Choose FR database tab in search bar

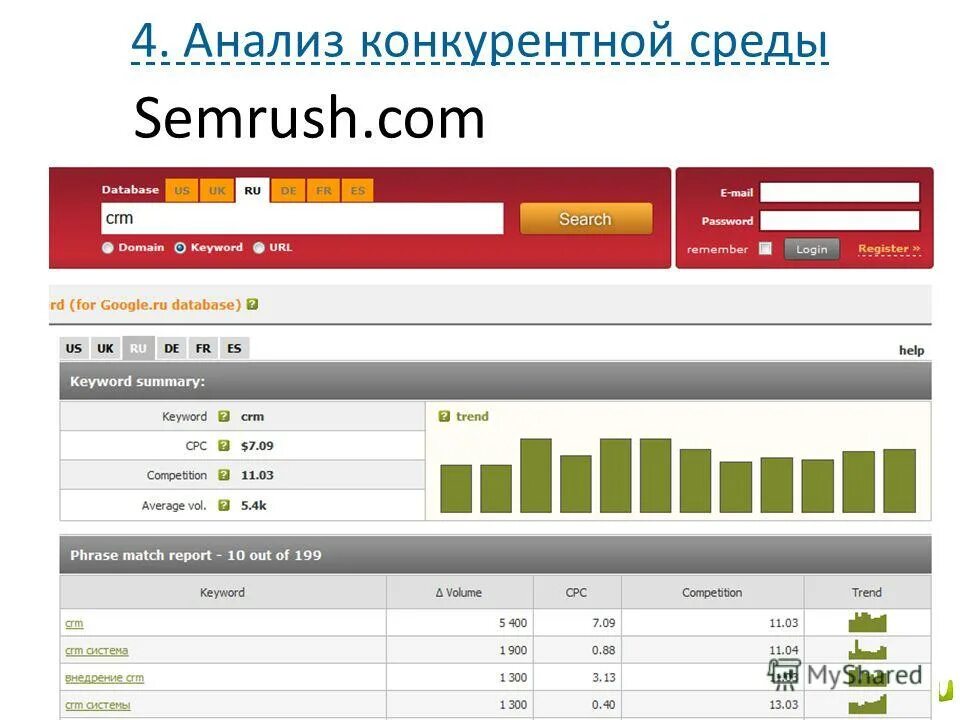click(x=323, y=190)
